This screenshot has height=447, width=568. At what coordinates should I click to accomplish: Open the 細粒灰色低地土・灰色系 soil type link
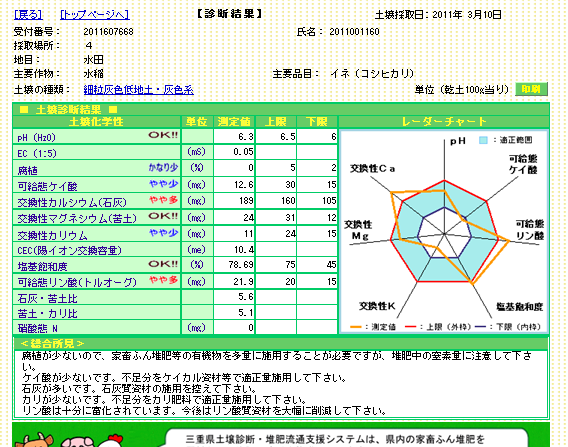[139, 89]
